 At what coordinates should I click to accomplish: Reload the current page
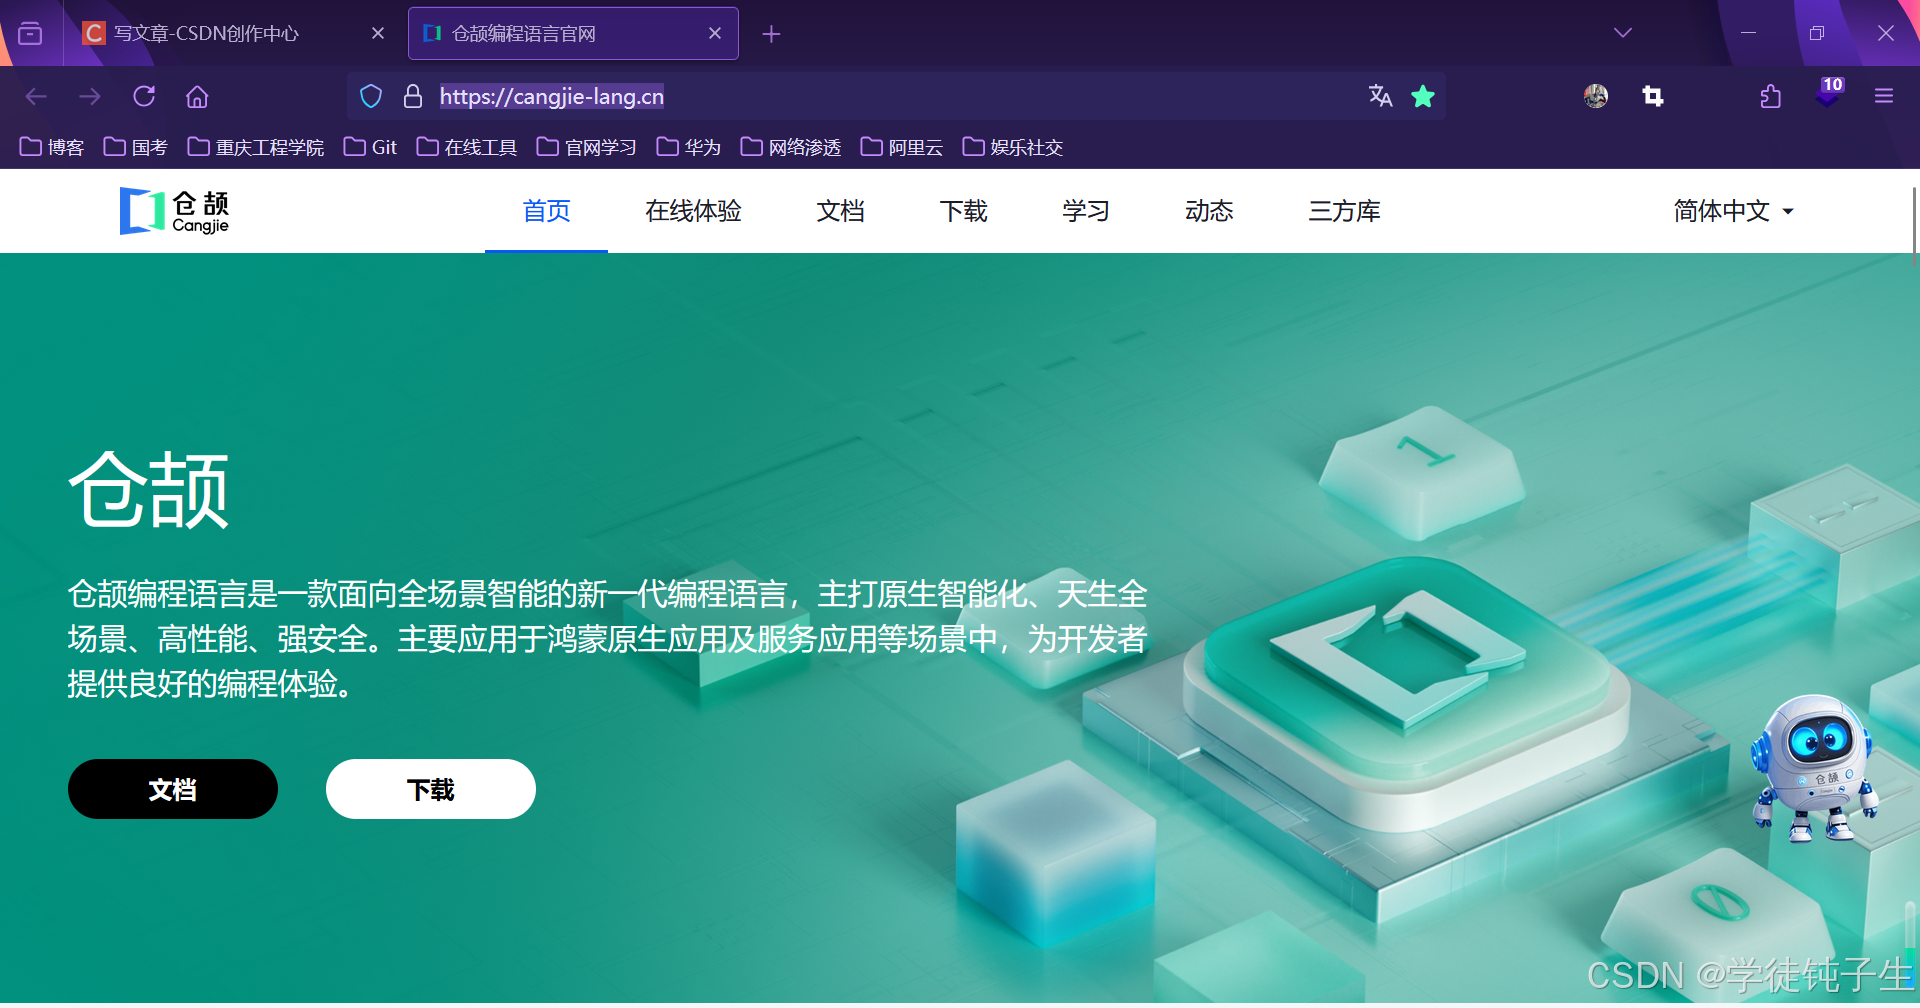pos(144,96)
